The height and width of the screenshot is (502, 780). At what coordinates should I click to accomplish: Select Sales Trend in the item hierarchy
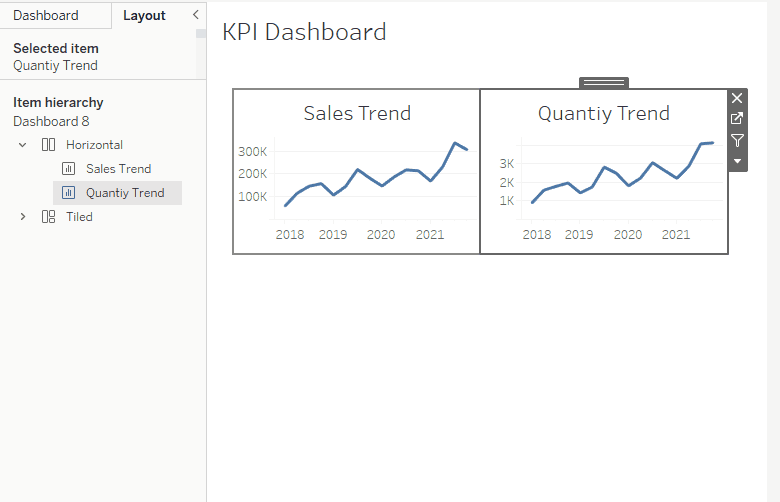[x=118, y=169]
